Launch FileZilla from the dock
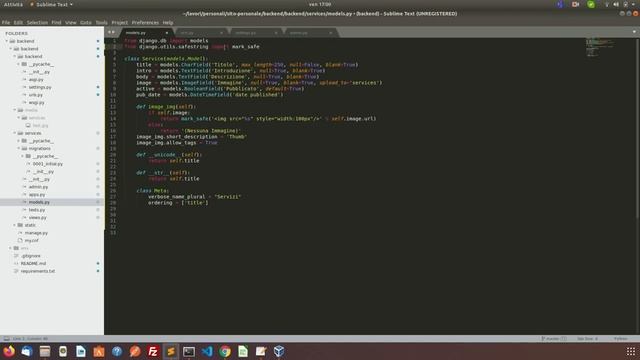Image resolution: width=640 pixels, height=360 pixels. [153, 351]
